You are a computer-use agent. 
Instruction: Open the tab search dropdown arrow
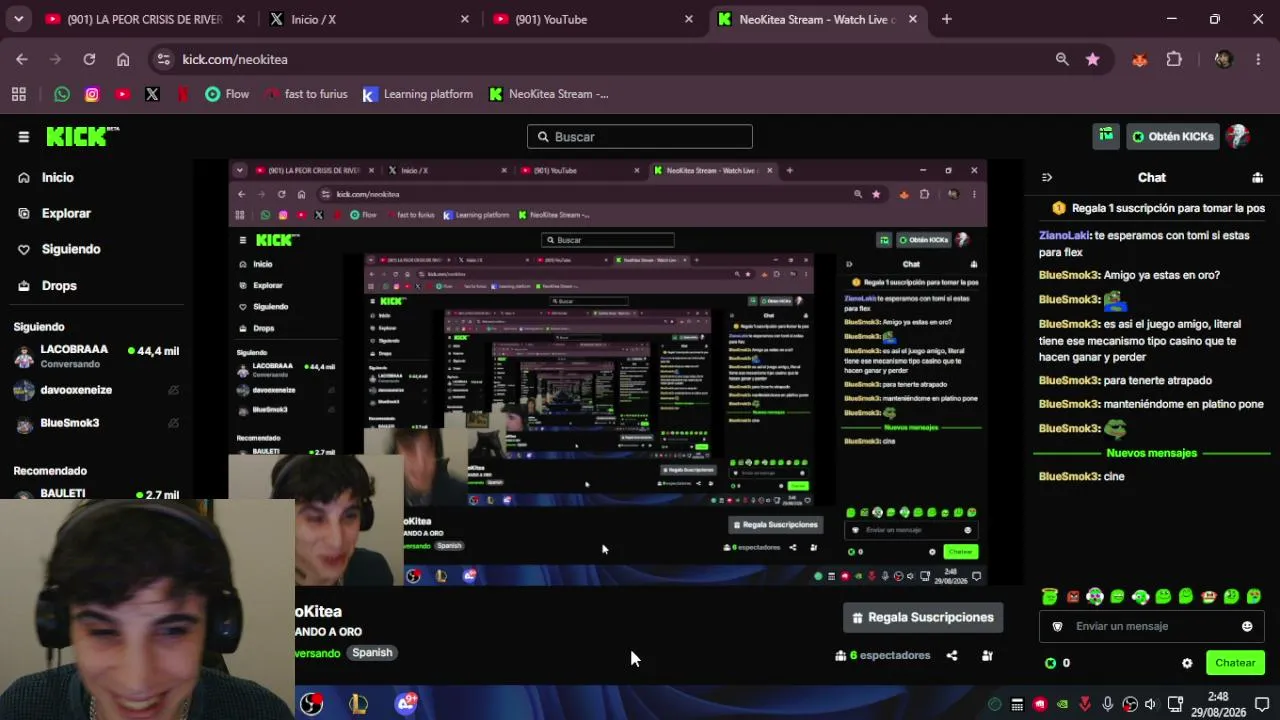(x=18, y=19)
